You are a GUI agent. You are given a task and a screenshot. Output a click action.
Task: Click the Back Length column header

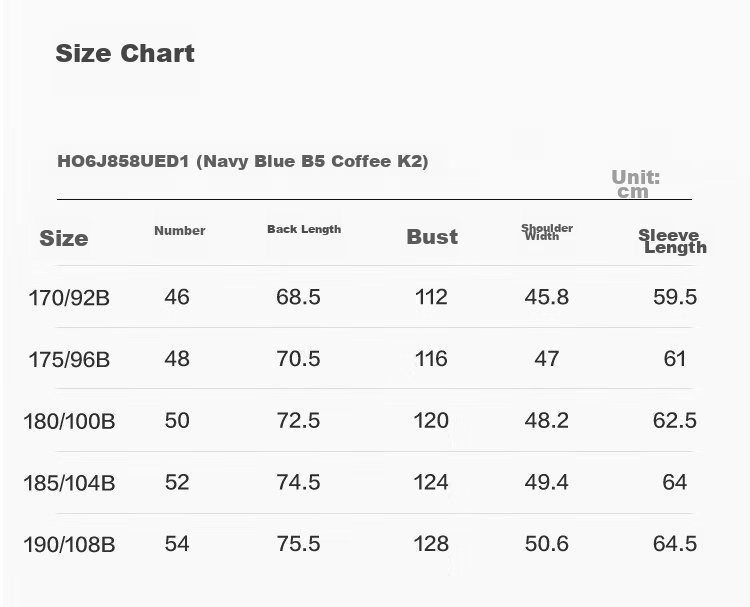click(304, 229)
